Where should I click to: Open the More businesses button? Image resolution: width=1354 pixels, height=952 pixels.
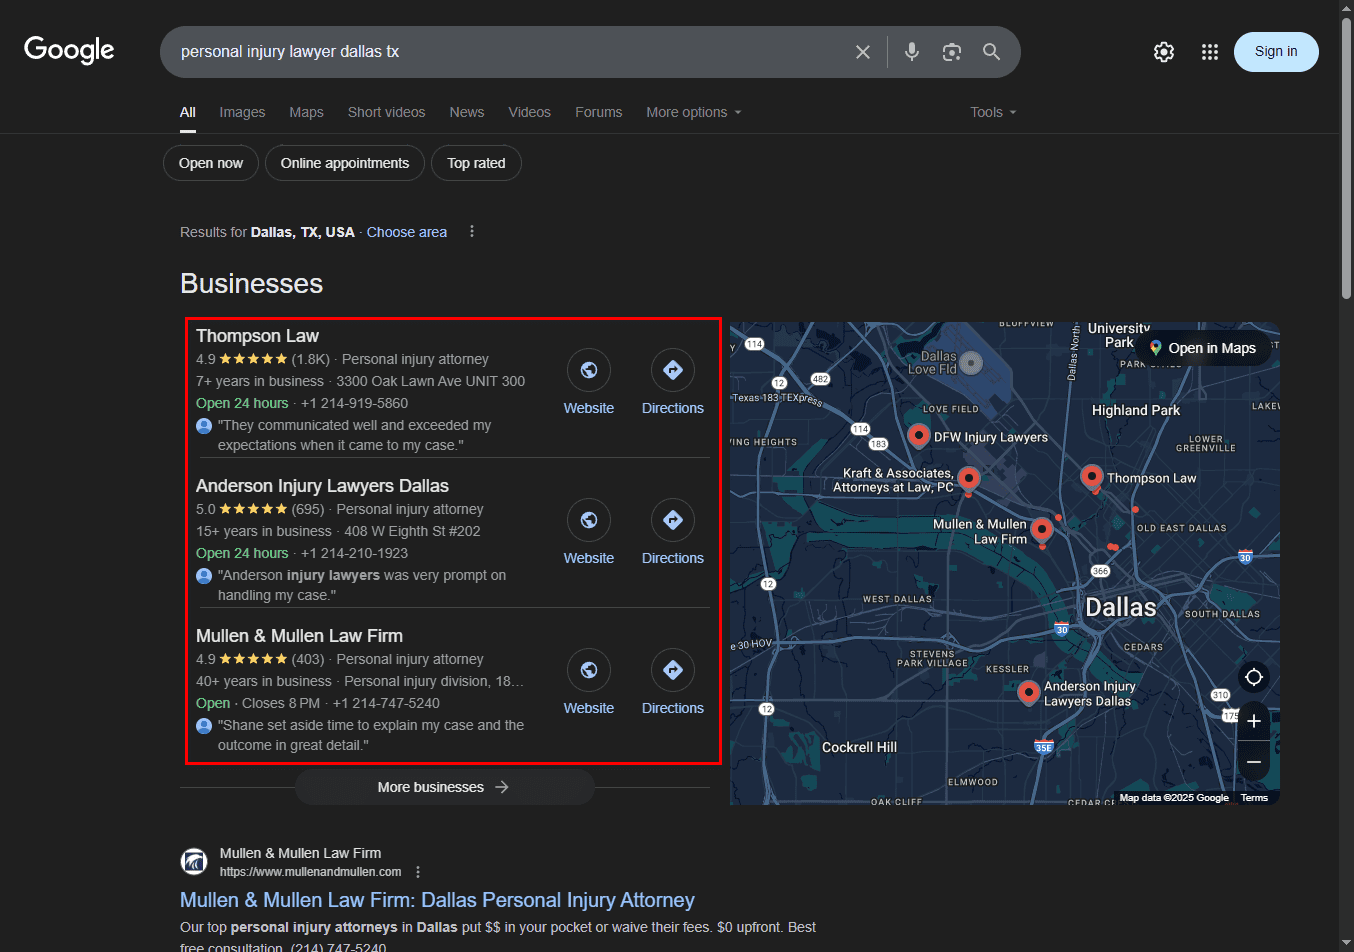444,787
